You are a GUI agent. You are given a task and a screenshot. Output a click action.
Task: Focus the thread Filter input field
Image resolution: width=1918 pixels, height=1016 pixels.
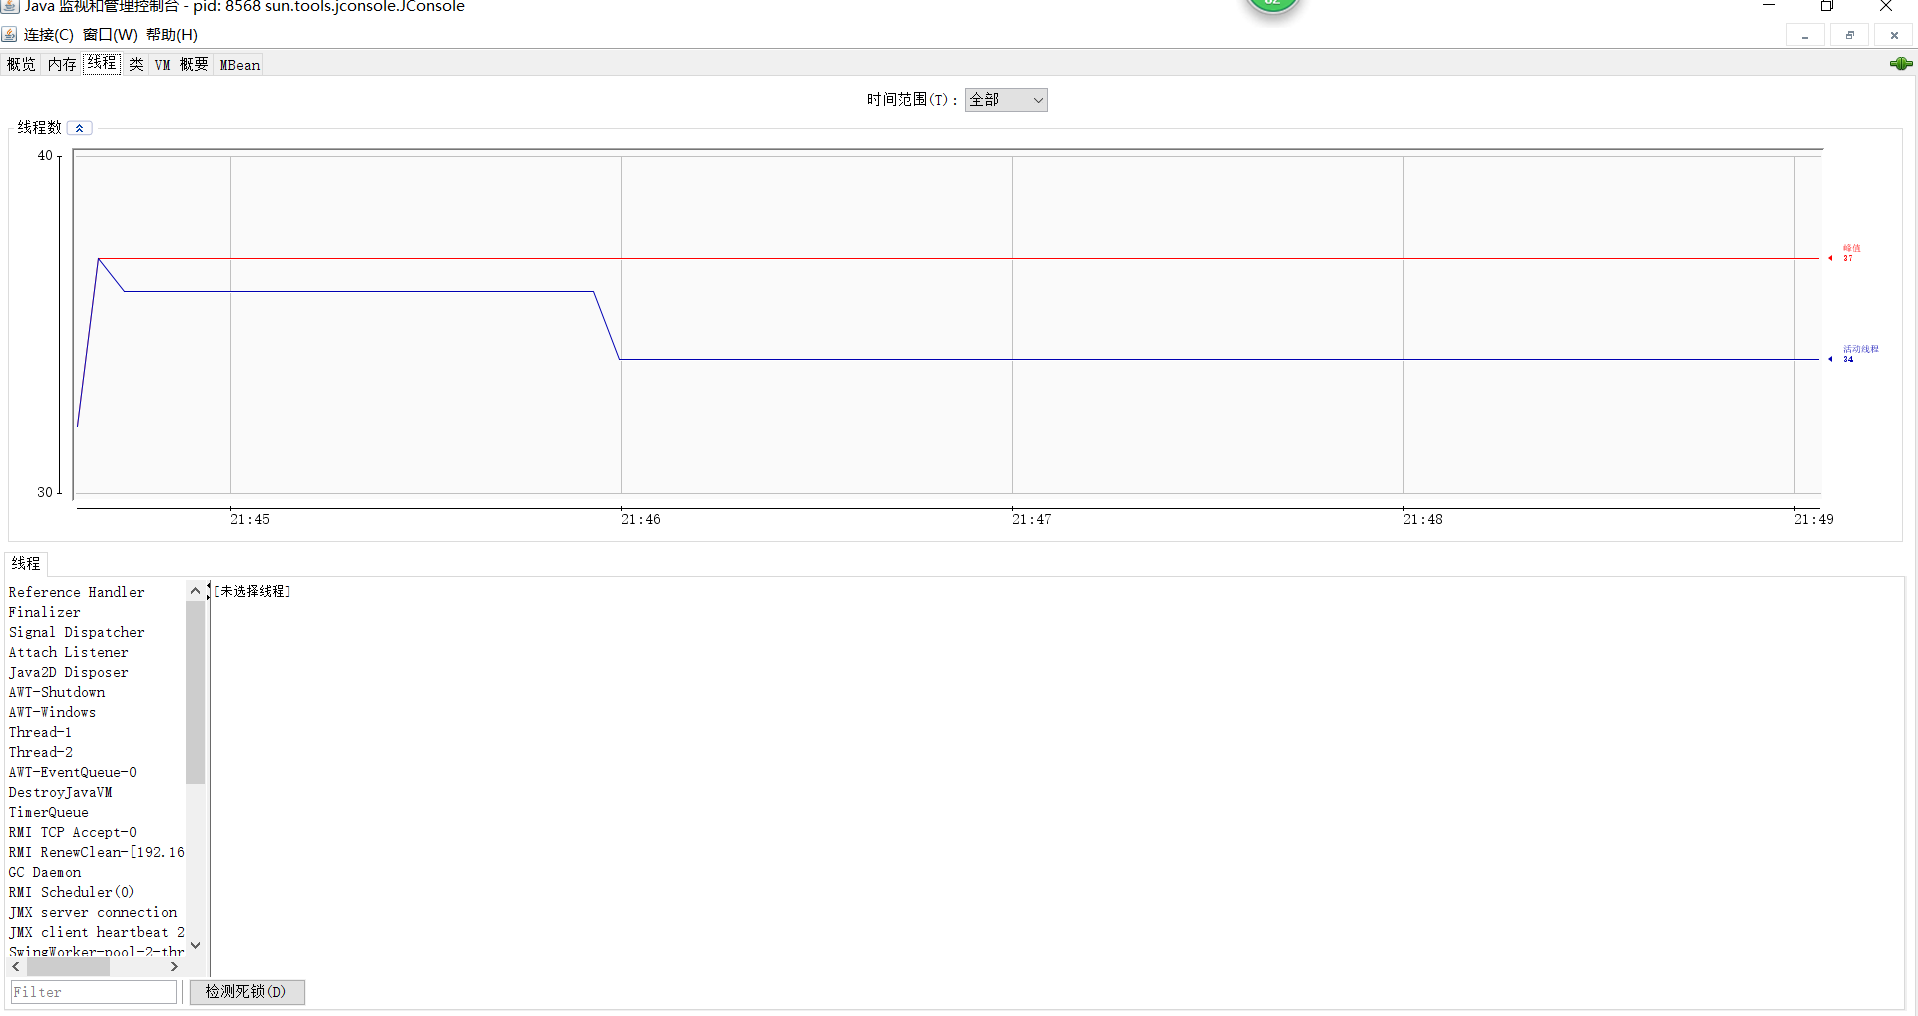coord(94,992)
